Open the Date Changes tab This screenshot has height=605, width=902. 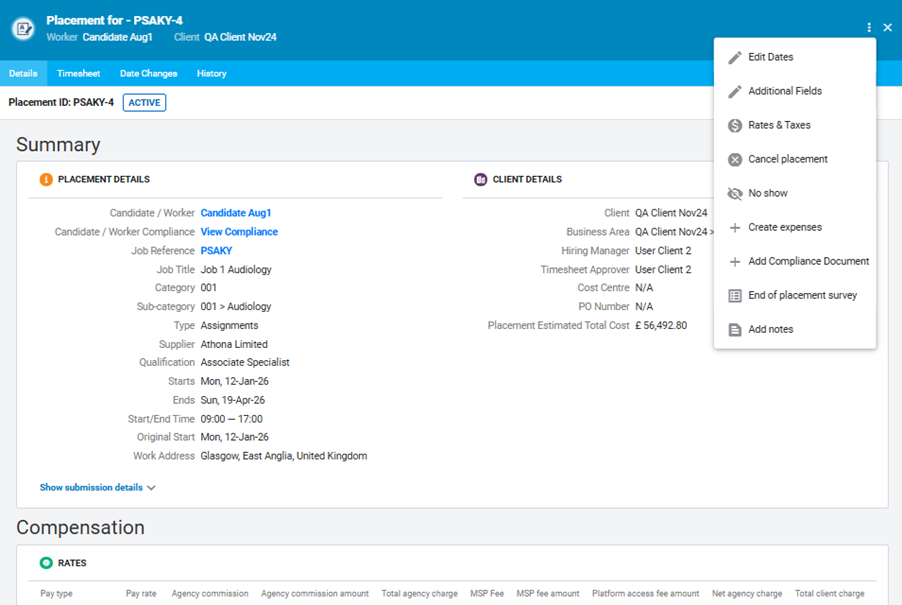pyautogui.click(x=148, y=74)
